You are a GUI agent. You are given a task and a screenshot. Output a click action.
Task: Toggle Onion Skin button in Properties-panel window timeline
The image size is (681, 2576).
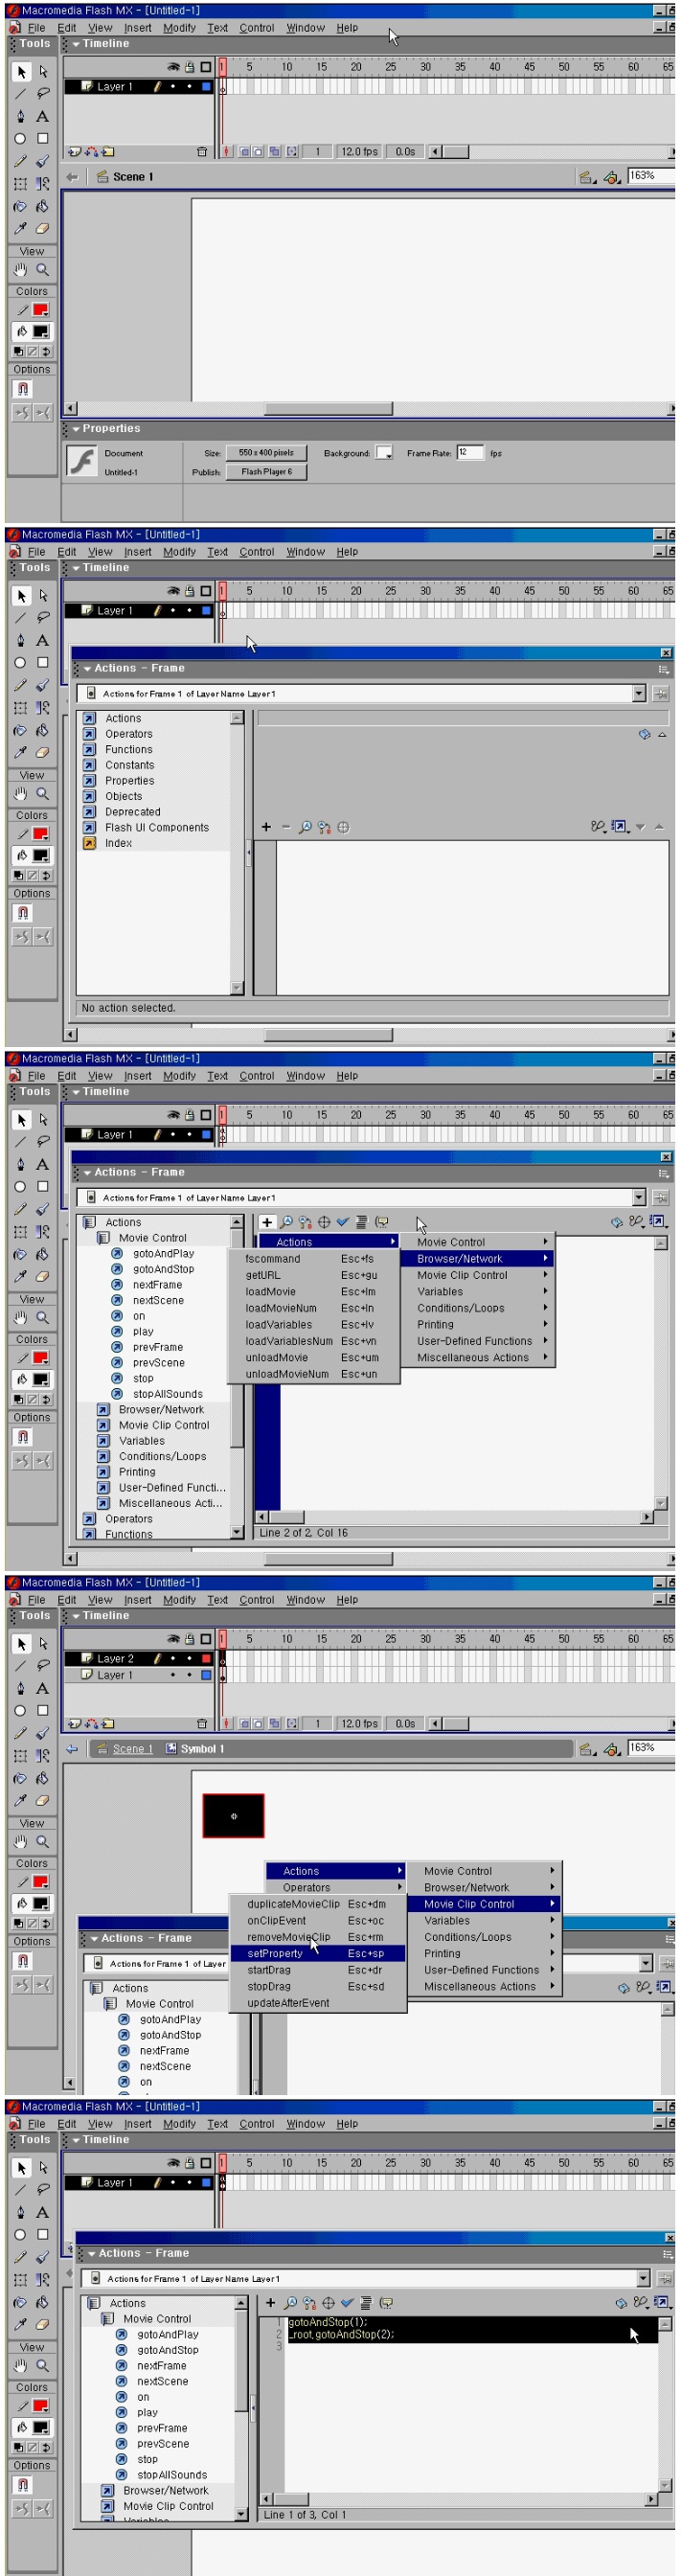(x=243, y=152)
